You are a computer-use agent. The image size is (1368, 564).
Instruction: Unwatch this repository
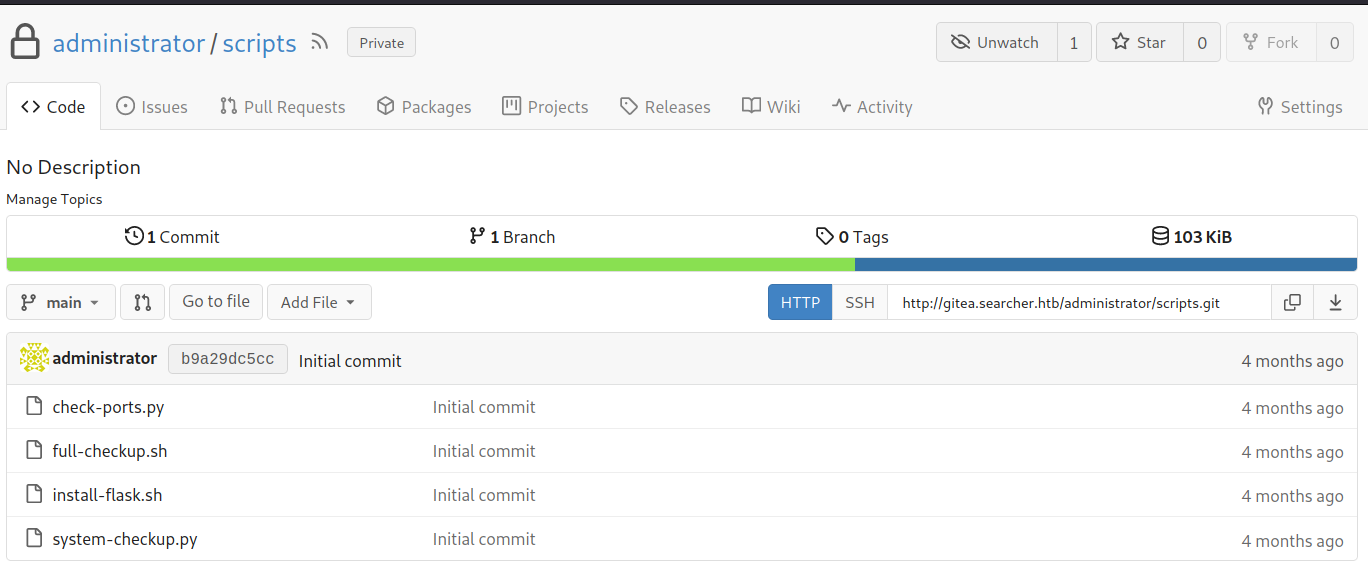pos(996,42)
